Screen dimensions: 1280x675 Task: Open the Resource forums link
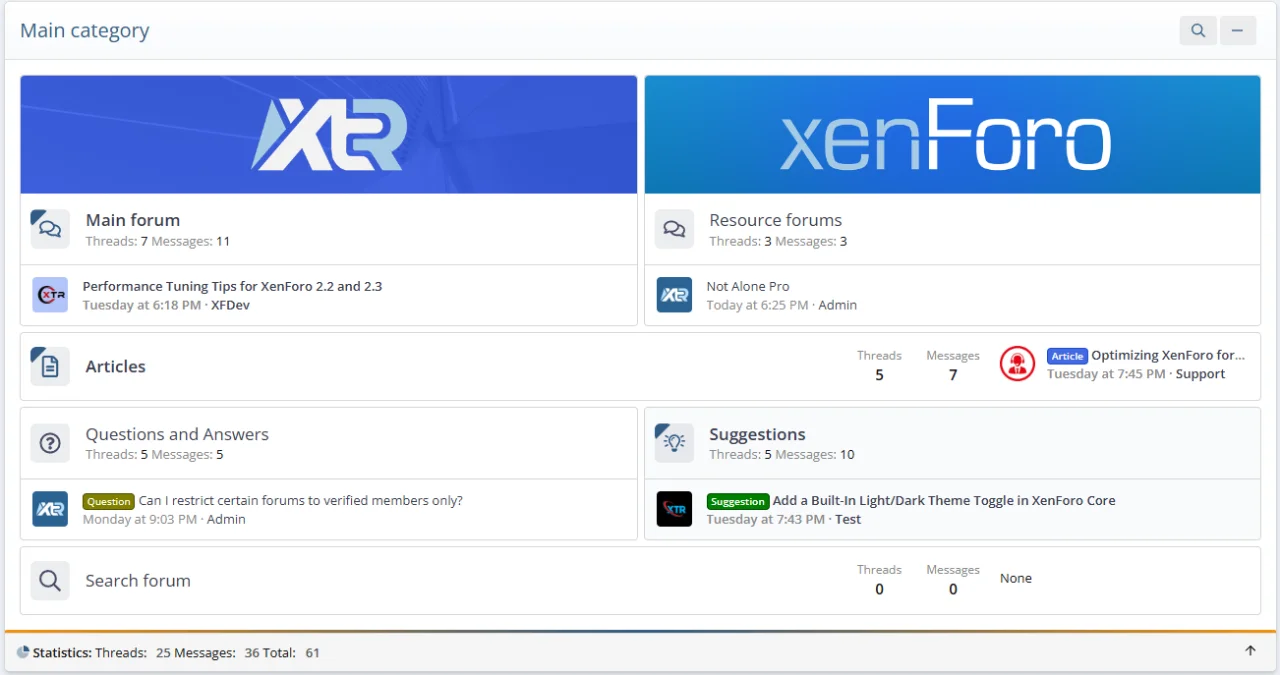775,220
